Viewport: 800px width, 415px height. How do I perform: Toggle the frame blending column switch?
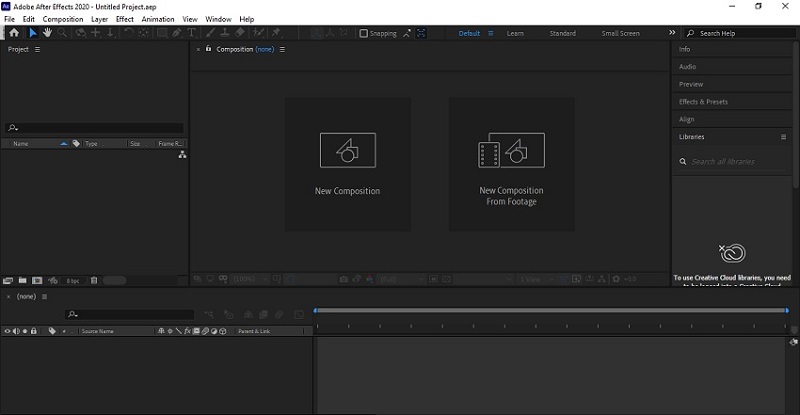click(196, 331)
